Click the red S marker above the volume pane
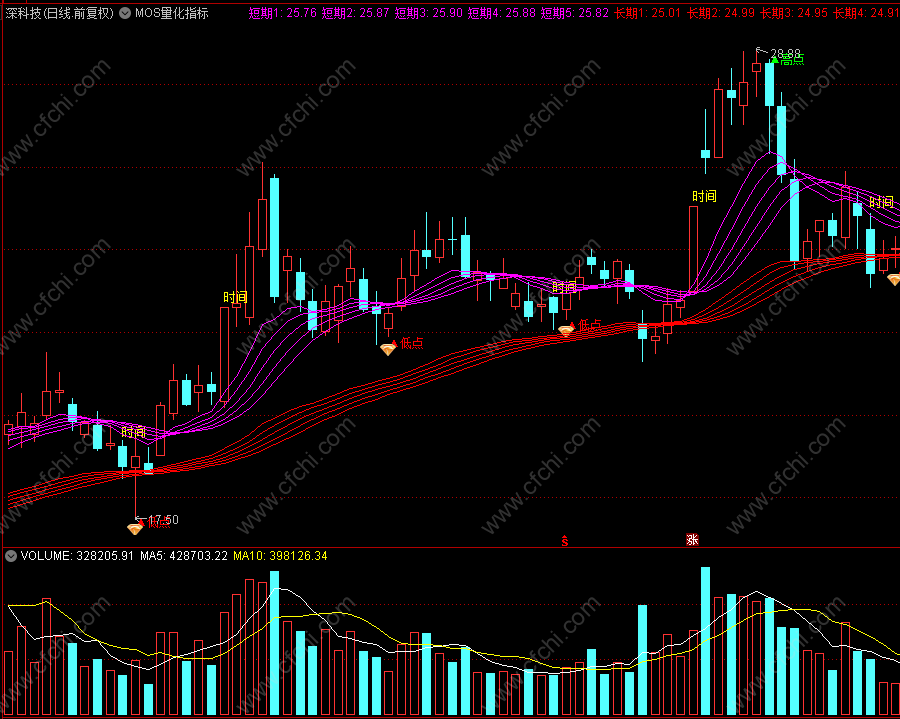Image resolution: width=900 pixels, height=719 pixels. point(565,541)
